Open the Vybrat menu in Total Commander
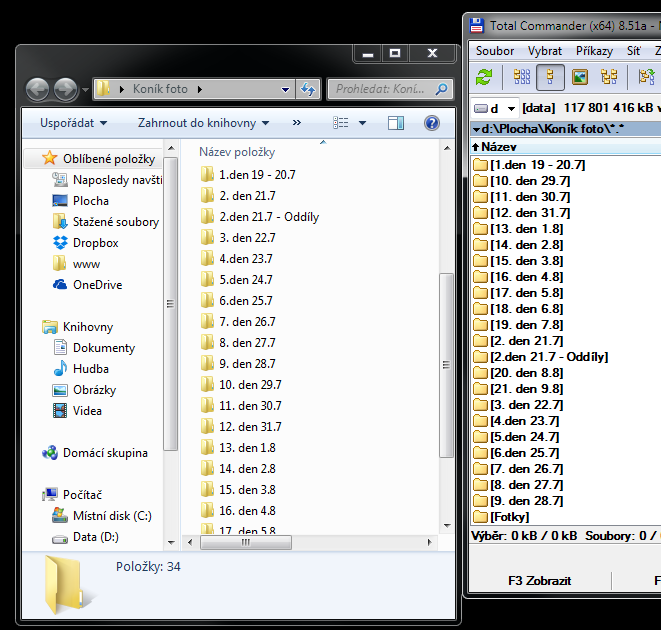 545,51
